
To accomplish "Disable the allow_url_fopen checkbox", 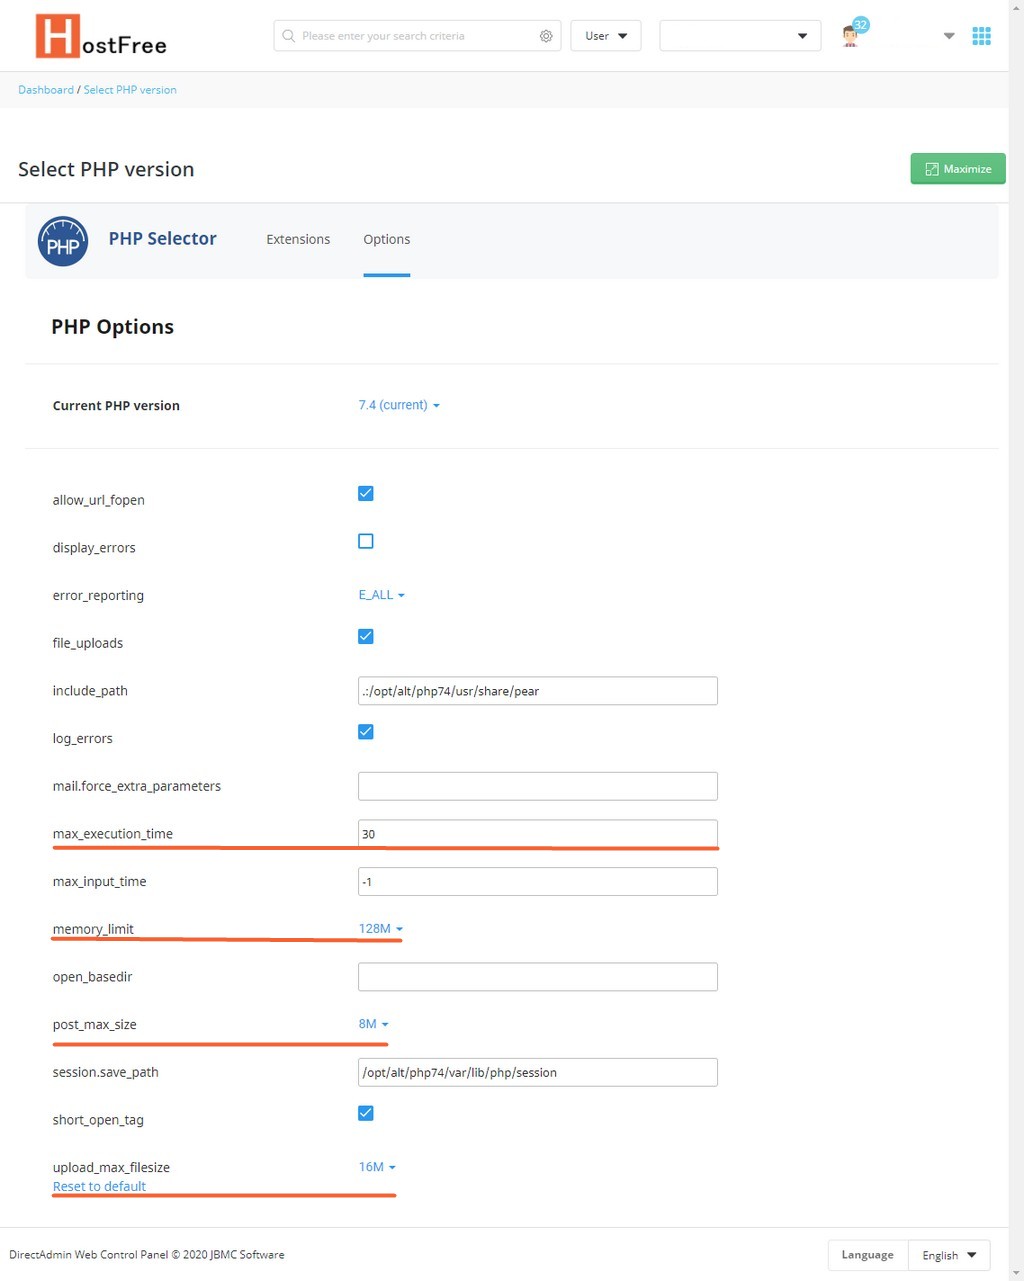I will tap(365, 493).
